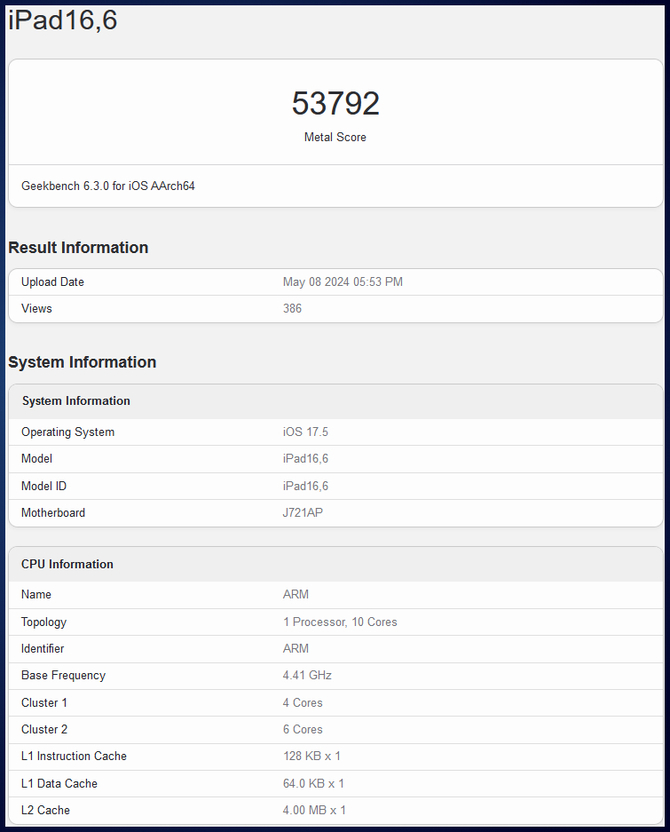Click the L2 Cache row label

tap(46, 810)
